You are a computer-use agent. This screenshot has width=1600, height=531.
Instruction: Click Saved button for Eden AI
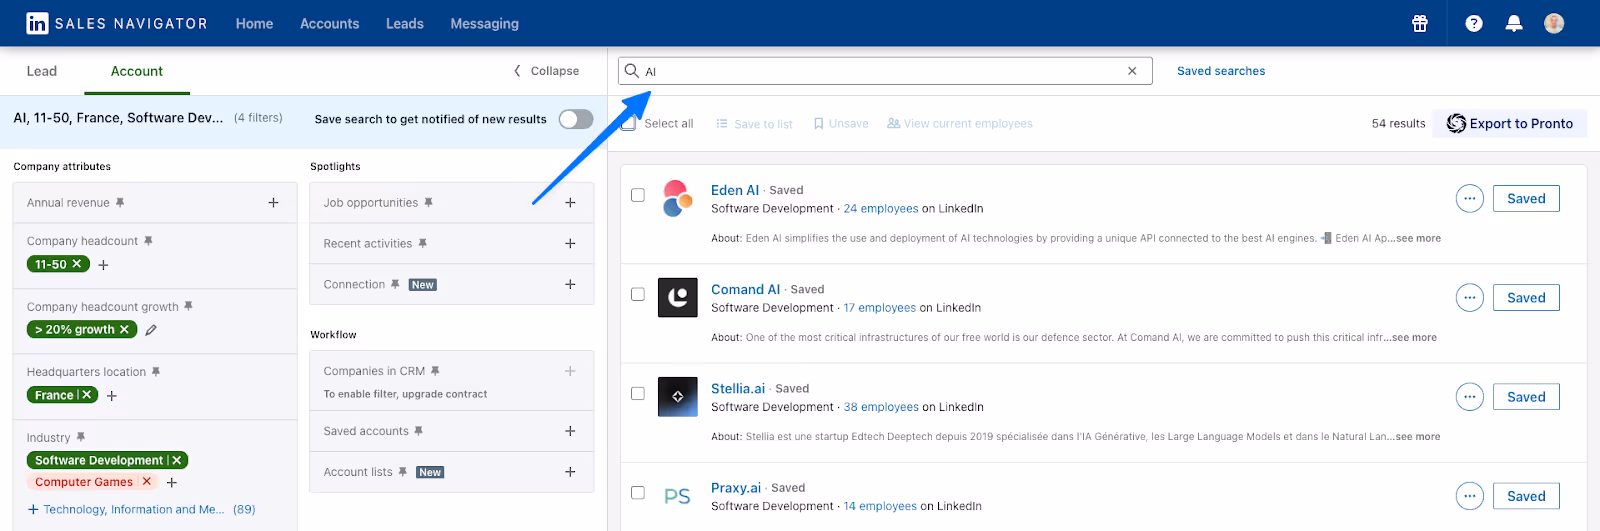click(x=1526, y=199)
